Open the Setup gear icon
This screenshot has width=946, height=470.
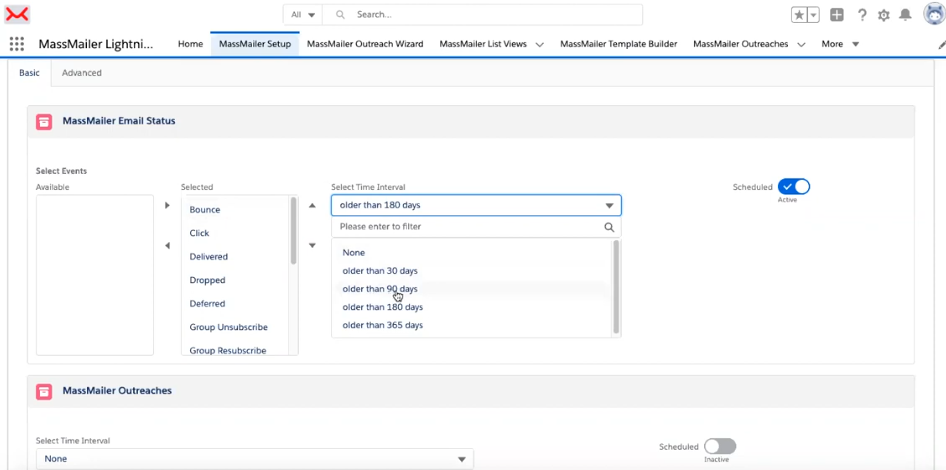pos(884,15)
